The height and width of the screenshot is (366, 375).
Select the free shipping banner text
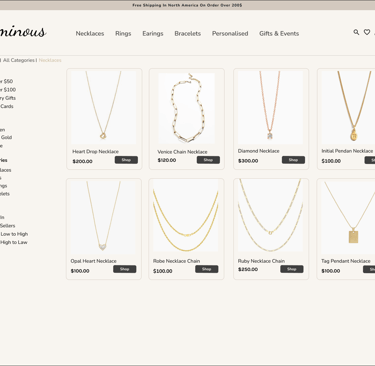187,5
